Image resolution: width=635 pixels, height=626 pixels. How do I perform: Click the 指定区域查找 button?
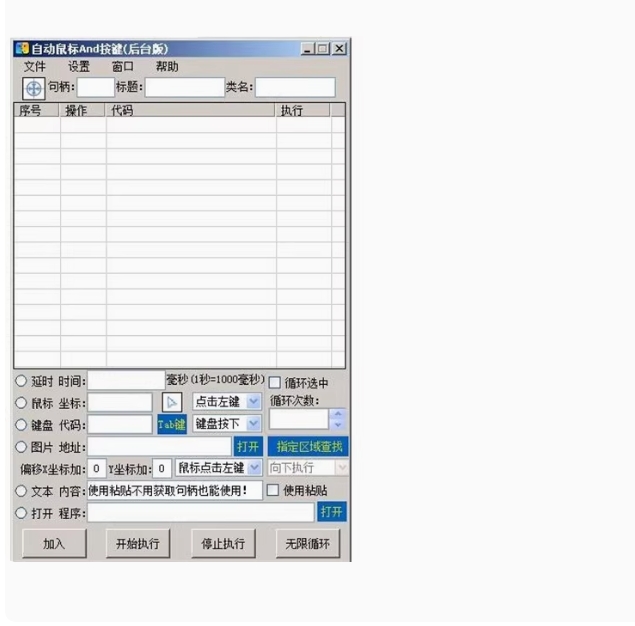[308, 446]
